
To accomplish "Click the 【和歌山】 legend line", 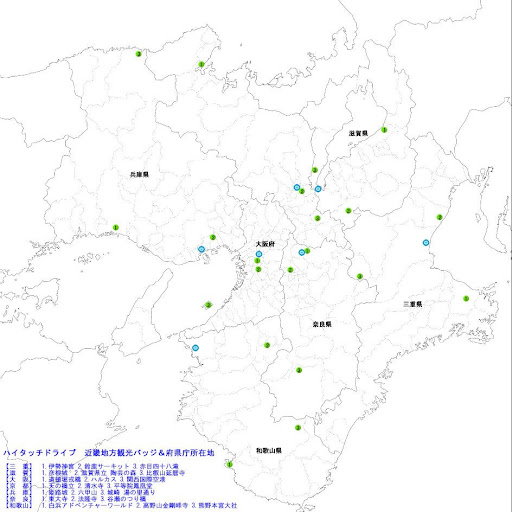I will (122, 505).
